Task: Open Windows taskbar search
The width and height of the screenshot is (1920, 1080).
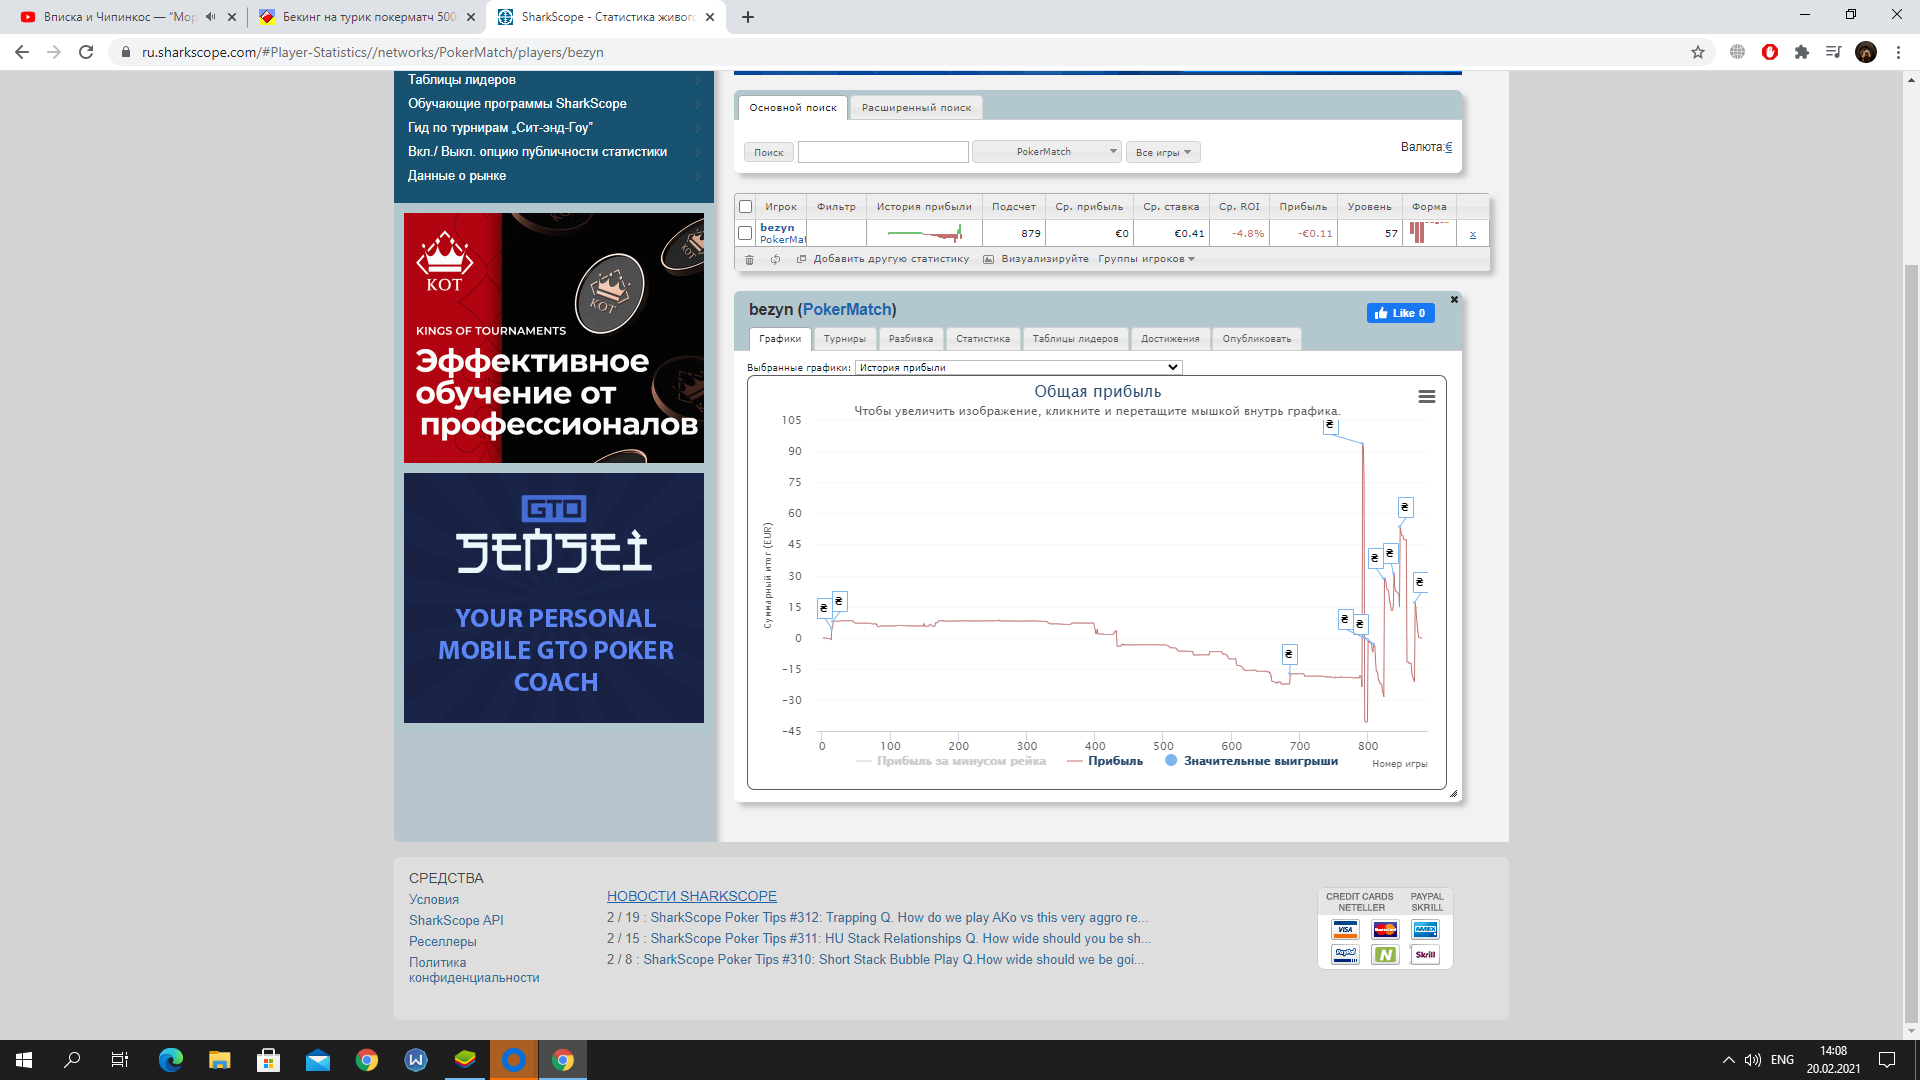Action: point(72,1060)
